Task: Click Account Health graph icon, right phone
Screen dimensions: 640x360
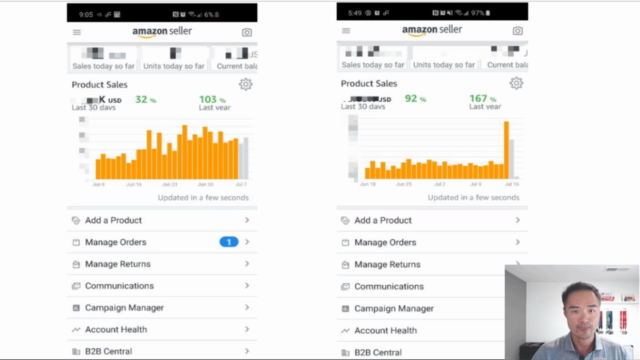Action: 345,331
